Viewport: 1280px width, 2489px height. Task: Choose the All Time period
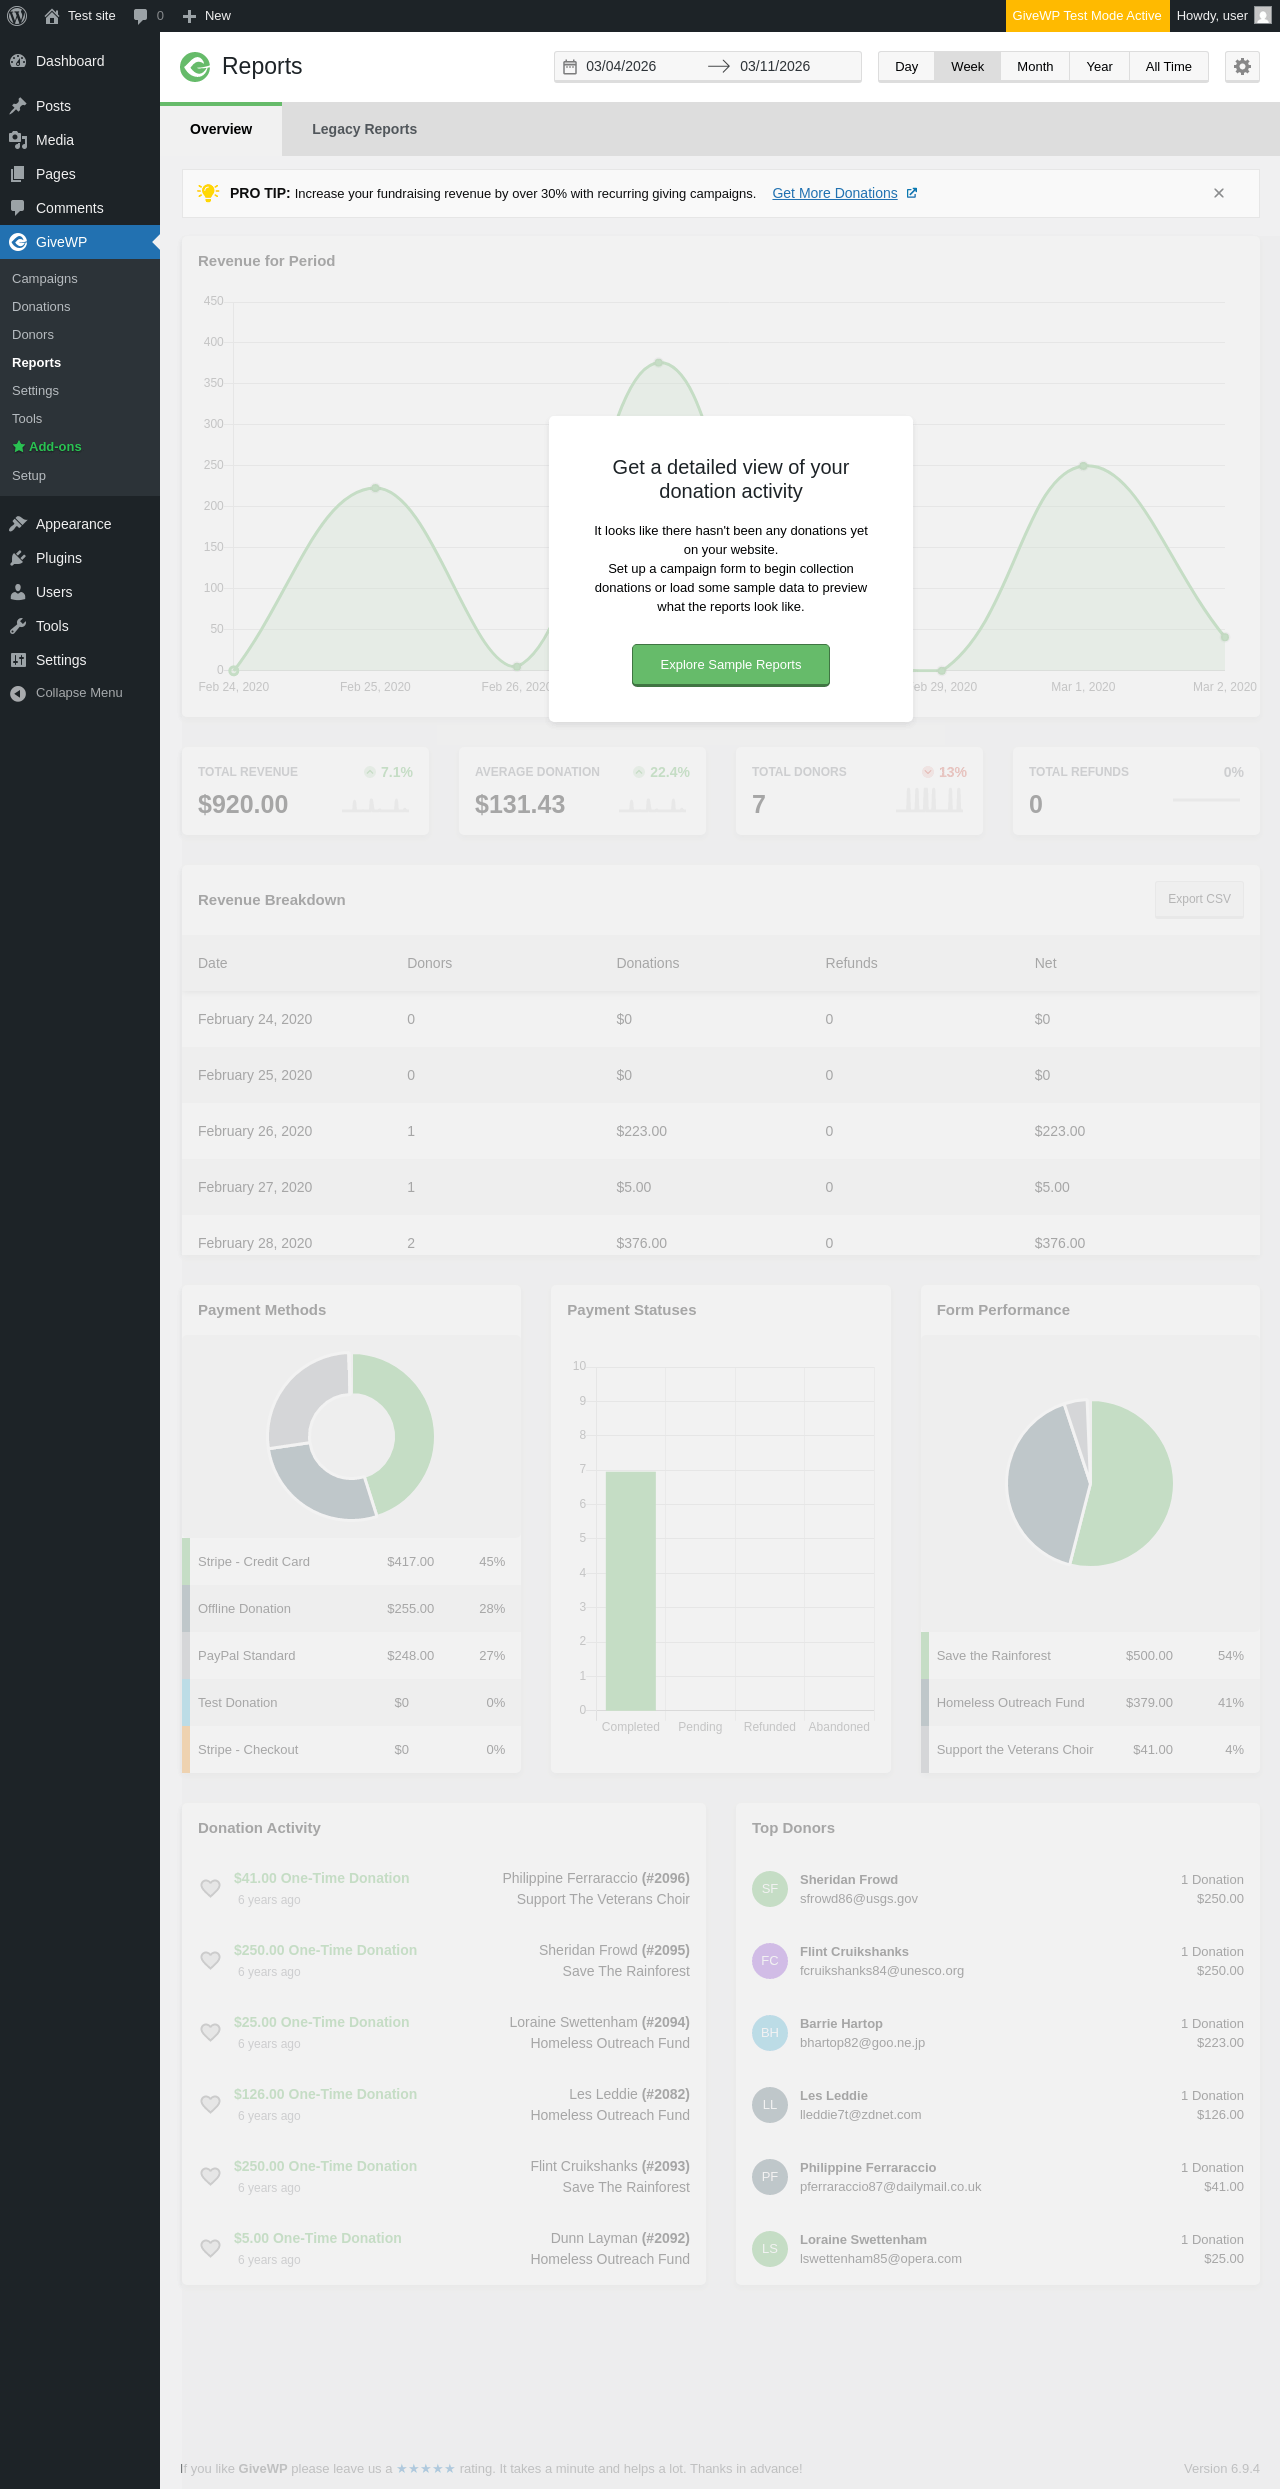tap(1168, 66)
